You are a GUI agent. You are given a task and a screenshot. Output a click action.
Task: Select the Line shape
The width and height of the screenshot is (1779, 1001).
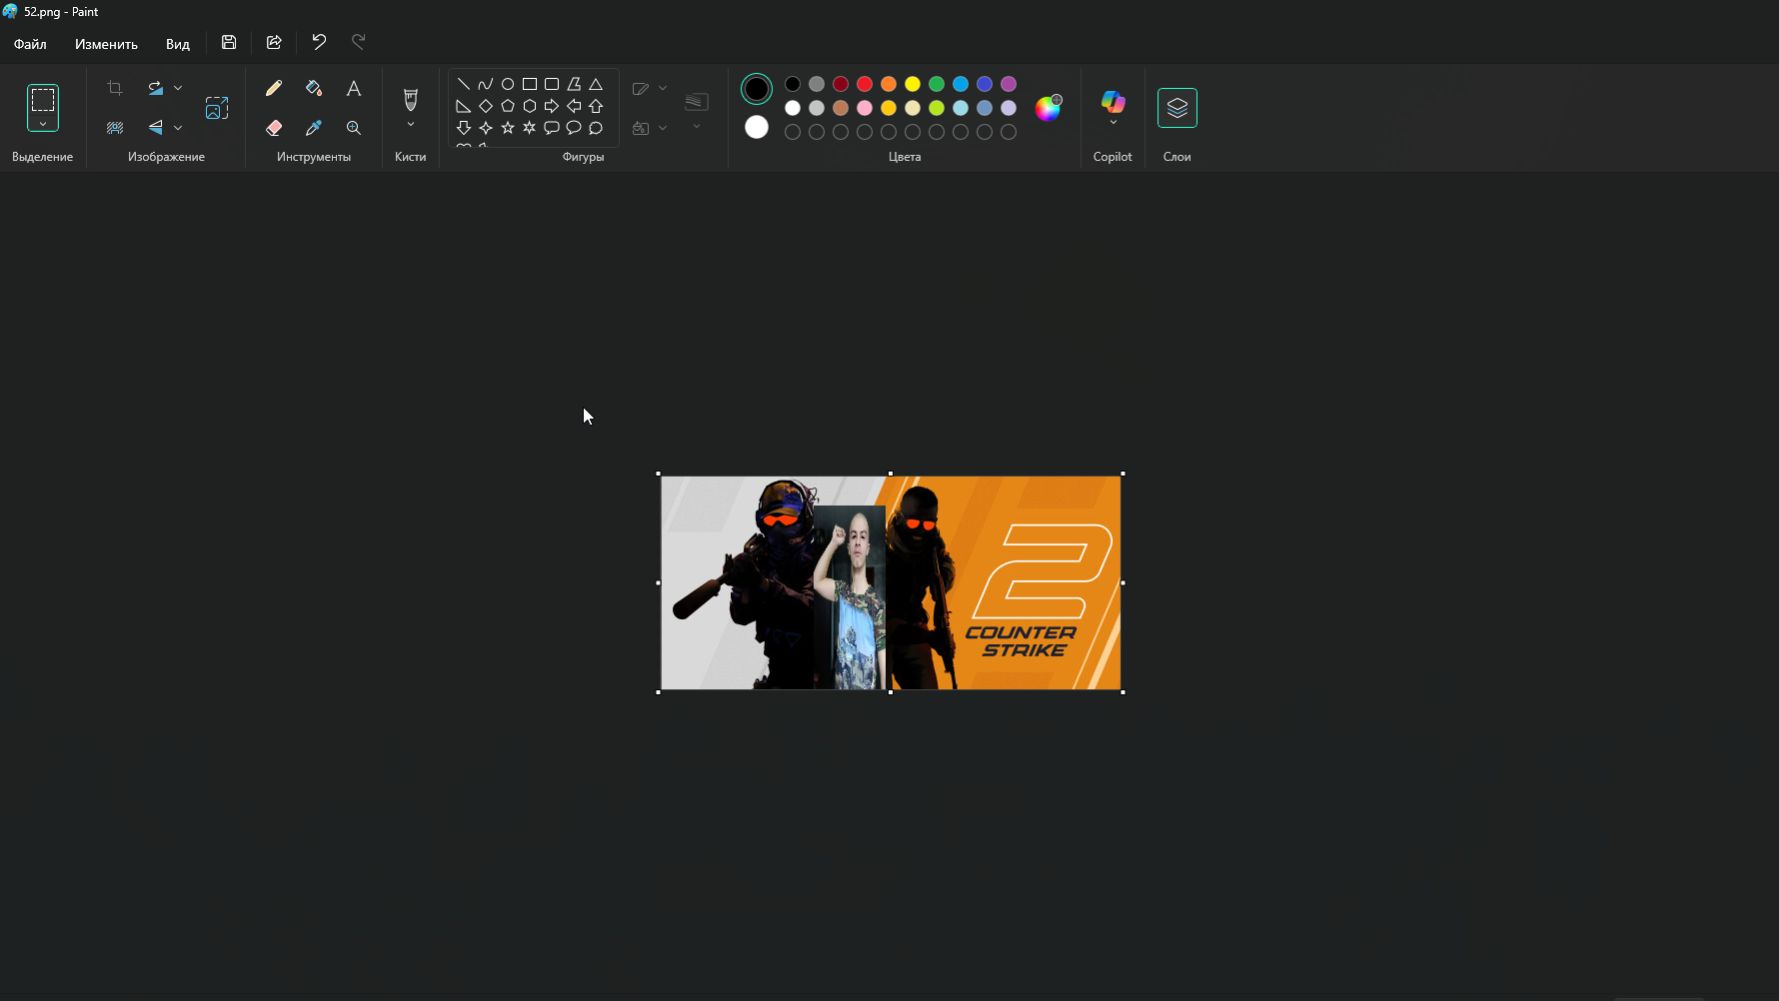(463, 84)
